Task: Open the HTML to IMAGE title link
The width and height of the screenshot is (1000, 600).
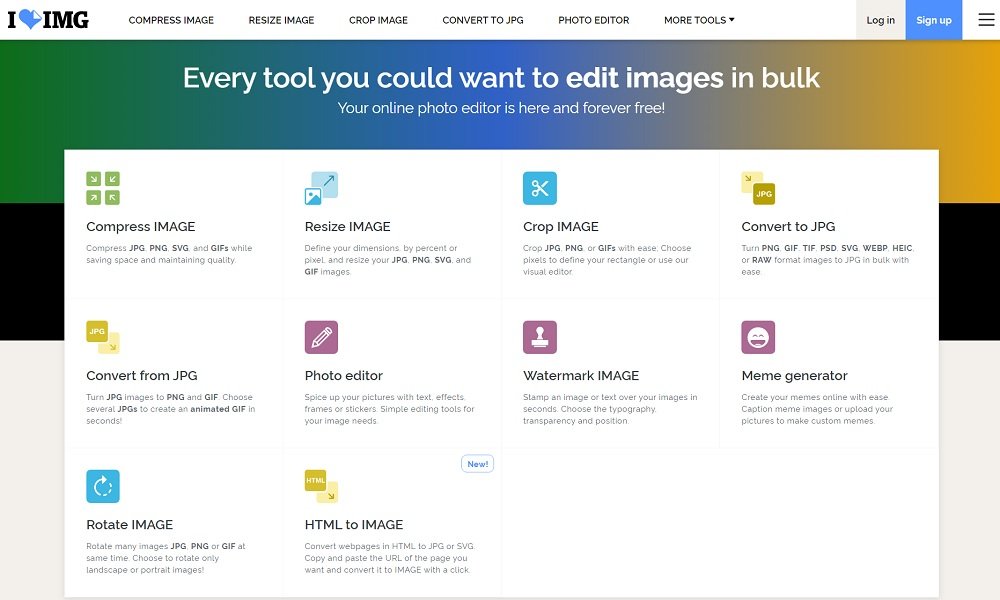Action: click(354, 525)
